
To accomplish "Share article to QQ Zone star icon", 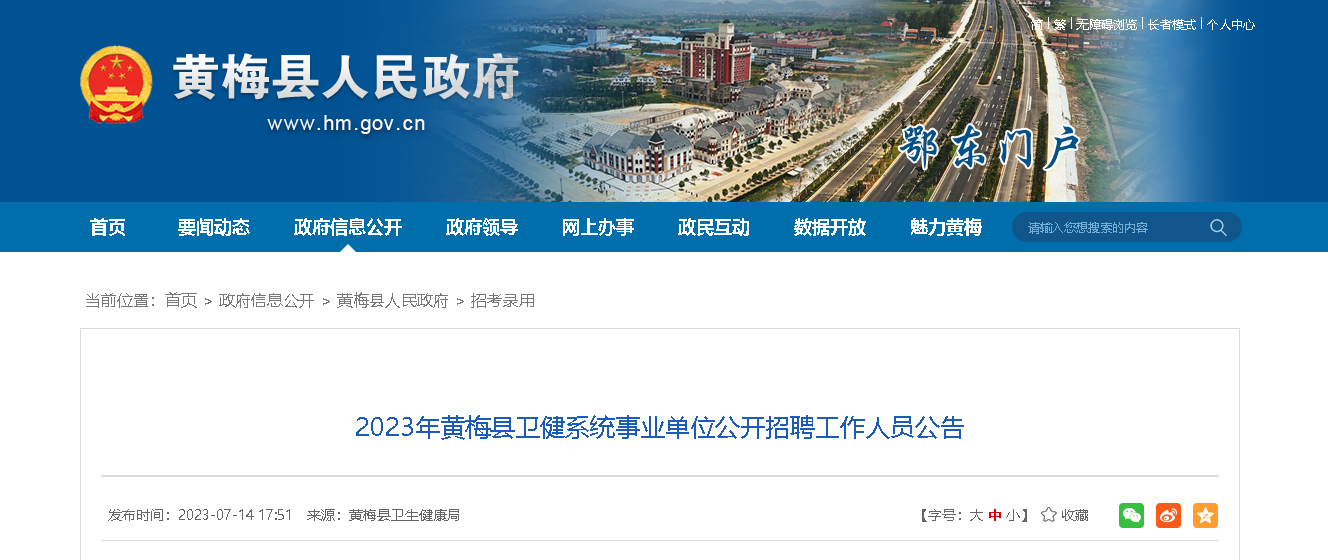I will coord(1205,515).
